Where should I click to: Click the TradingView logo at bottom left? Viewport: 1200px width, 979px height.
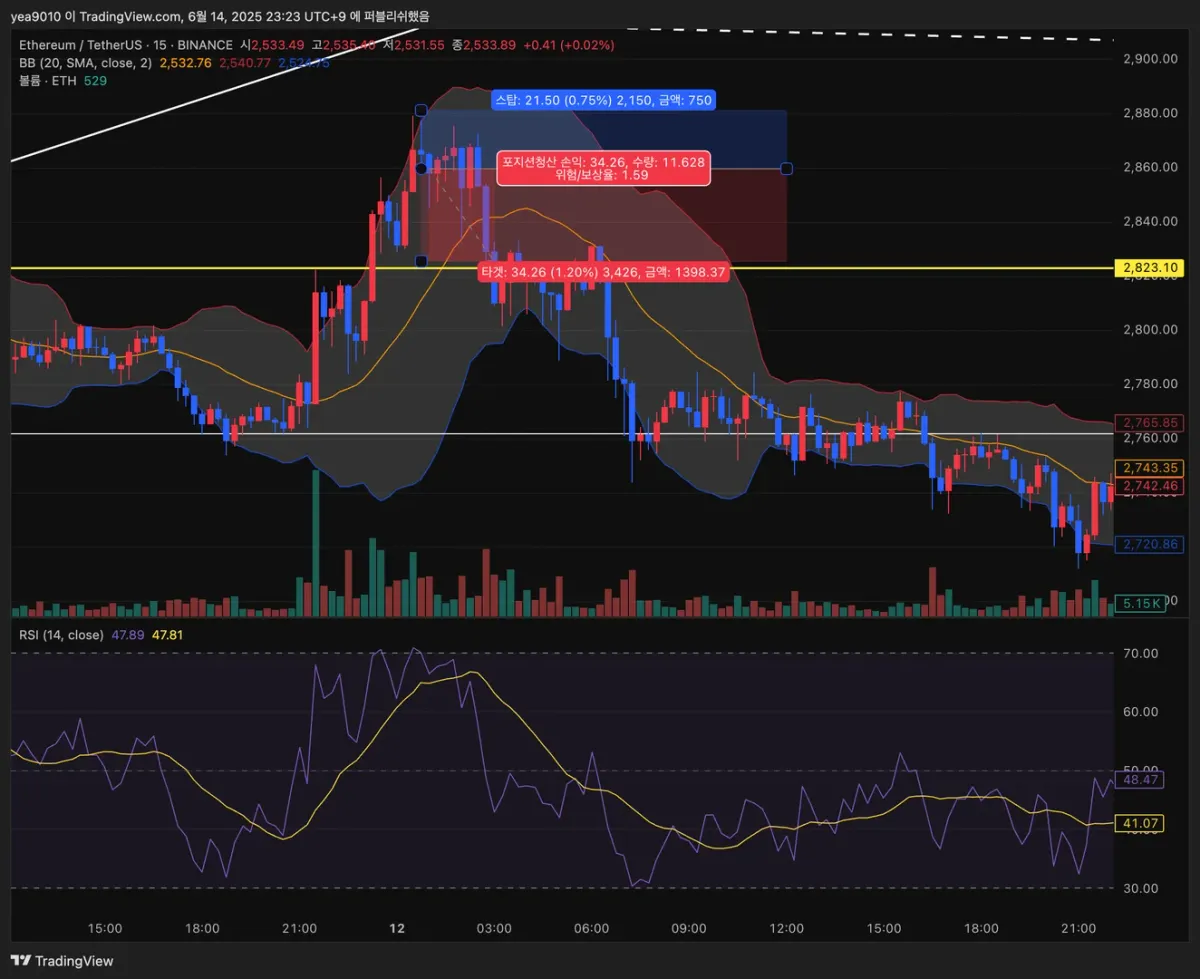(x=62, y=961)
